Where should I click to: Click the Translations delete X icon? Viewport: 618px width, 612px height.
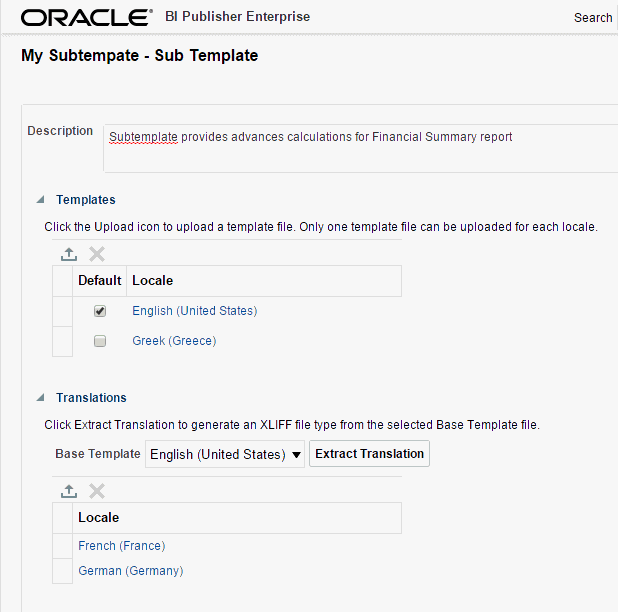coord(97,491)
